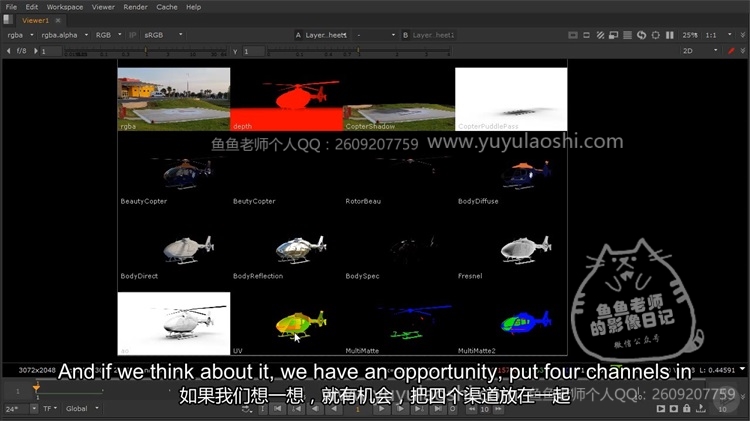Screen dimensions: 750x421
Task: Expand the top viewer toolbar chevron
Action: point(742,35)
